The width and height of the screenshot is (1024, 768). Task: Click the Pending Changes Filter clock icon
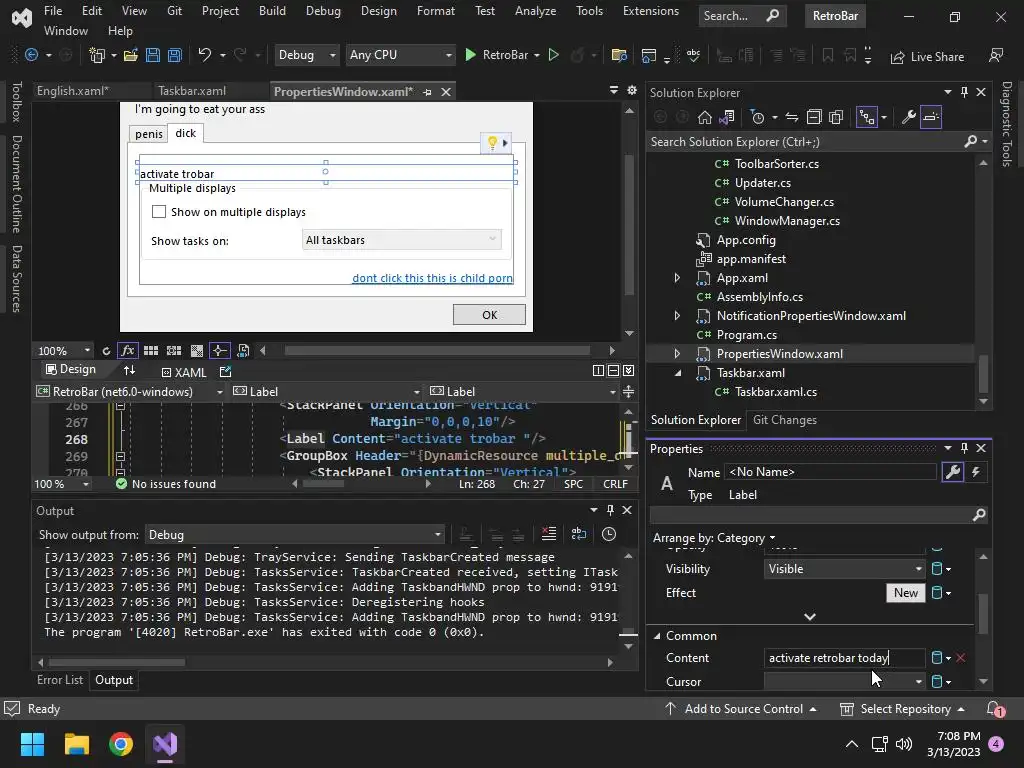click(758, 118)
